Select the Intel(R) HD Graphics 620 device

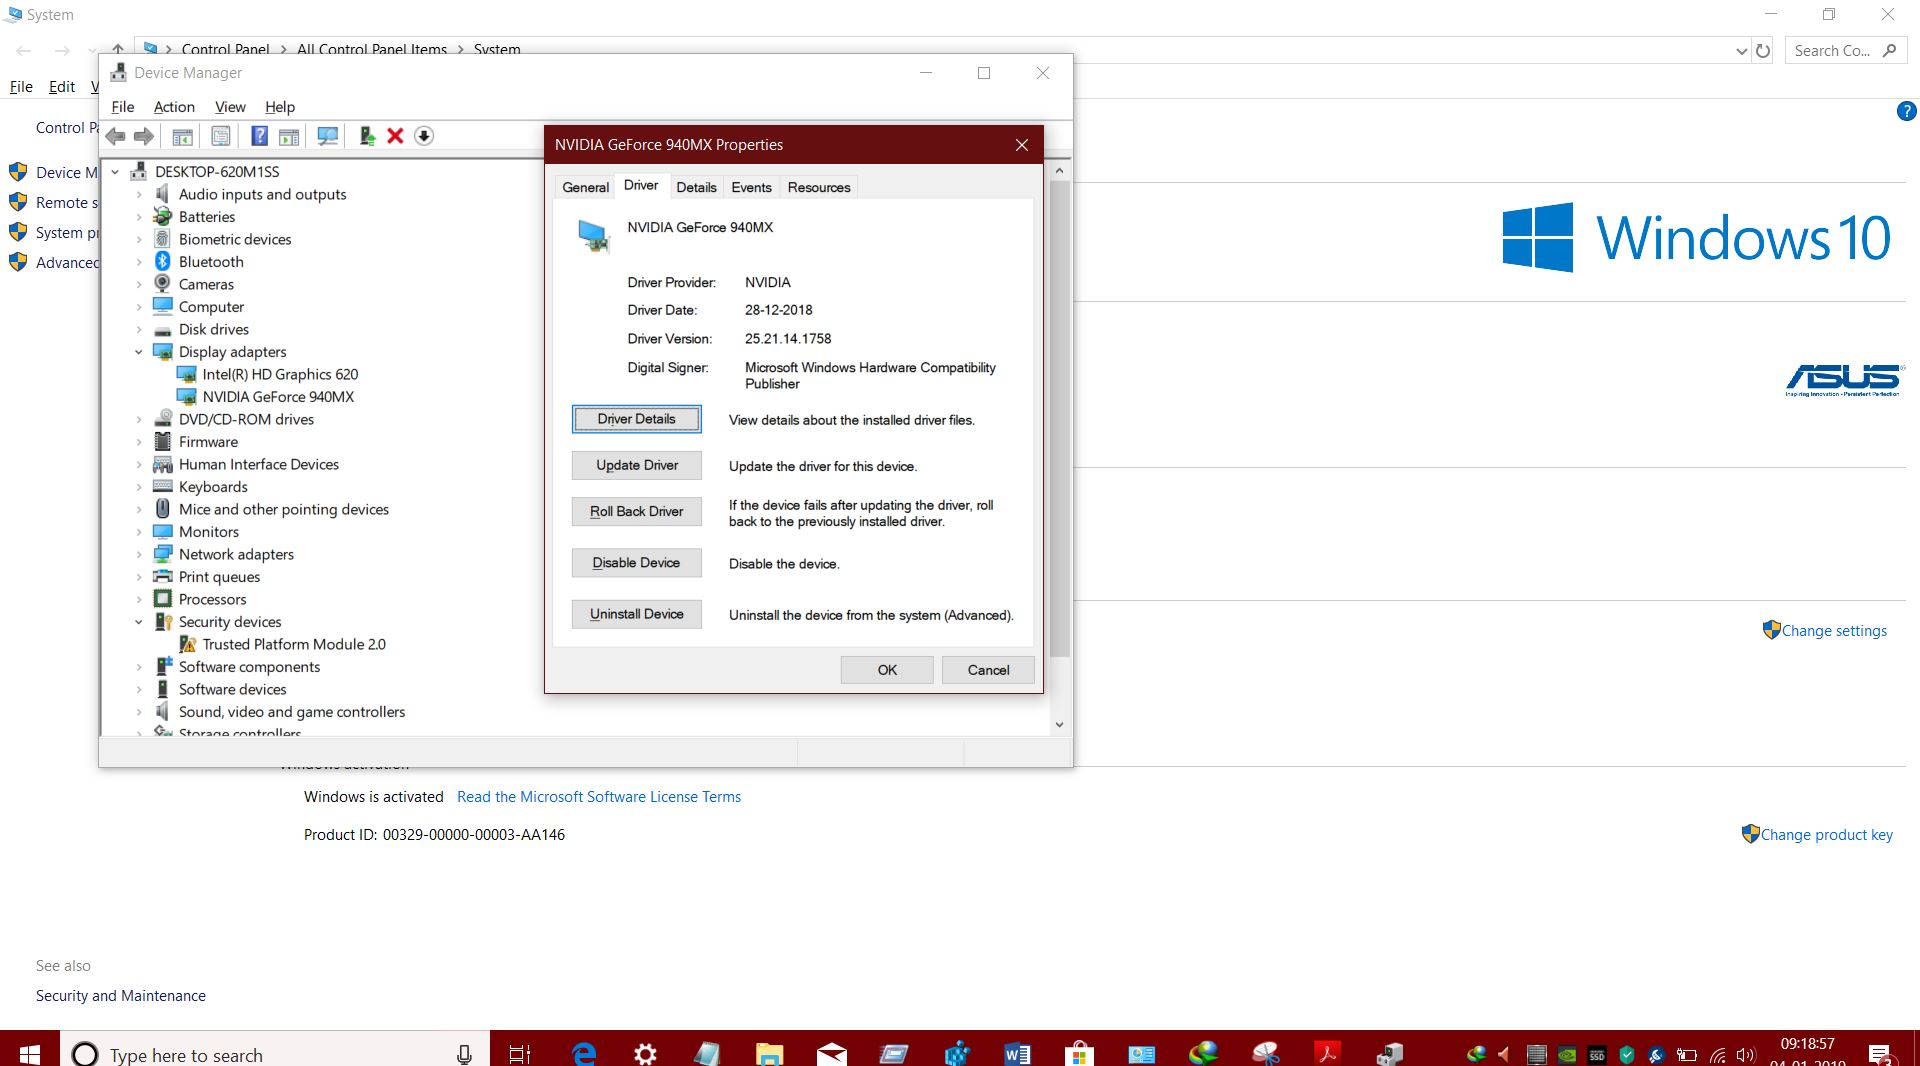tap(281, 374)
